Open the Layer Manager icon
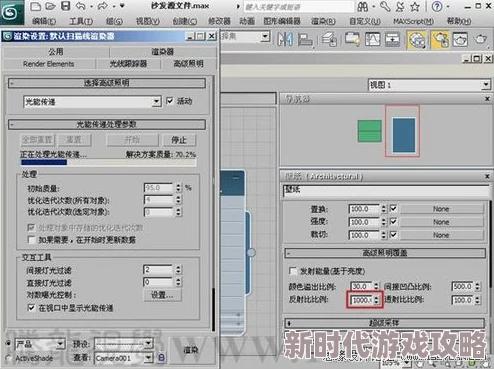494x369 pixels. click(329, 40)
